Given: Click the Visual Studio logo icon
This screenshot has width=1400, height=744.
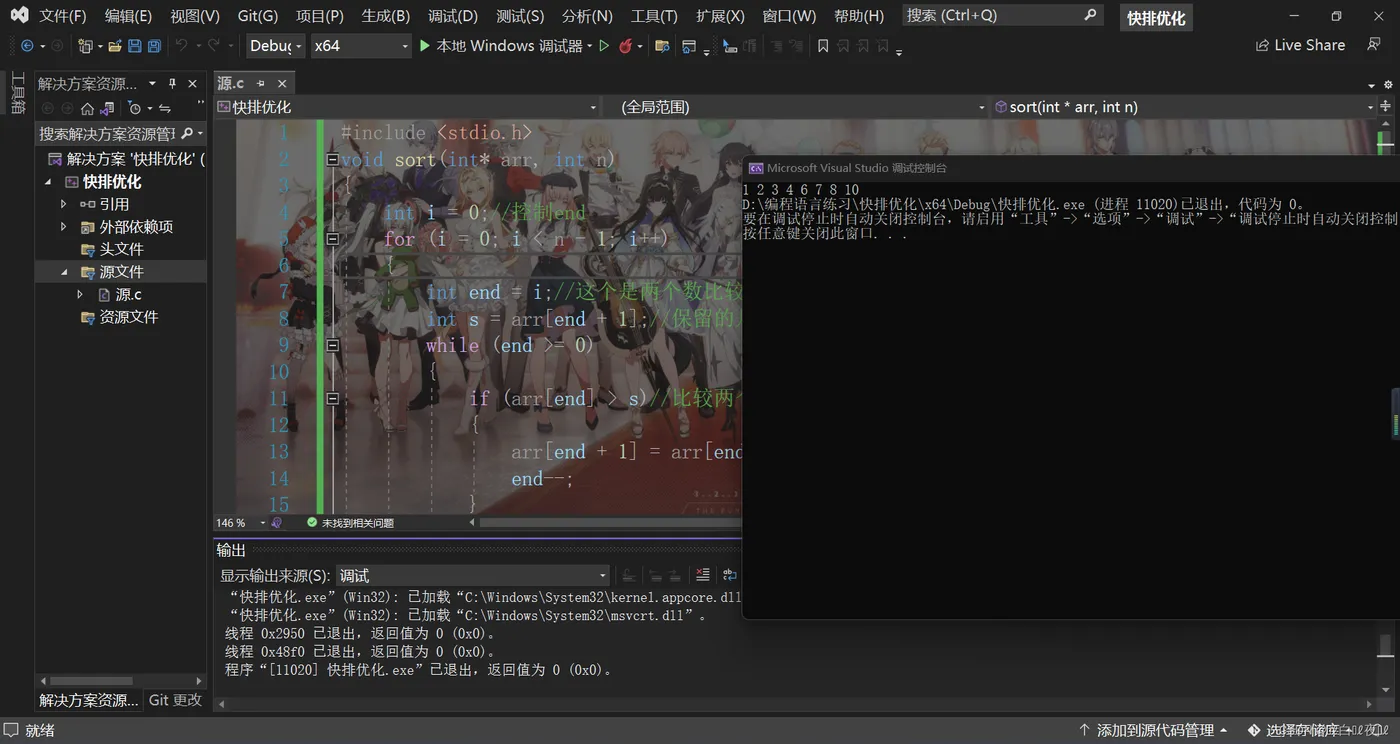Looking at the screenshot, I should [x=19, y=15].
